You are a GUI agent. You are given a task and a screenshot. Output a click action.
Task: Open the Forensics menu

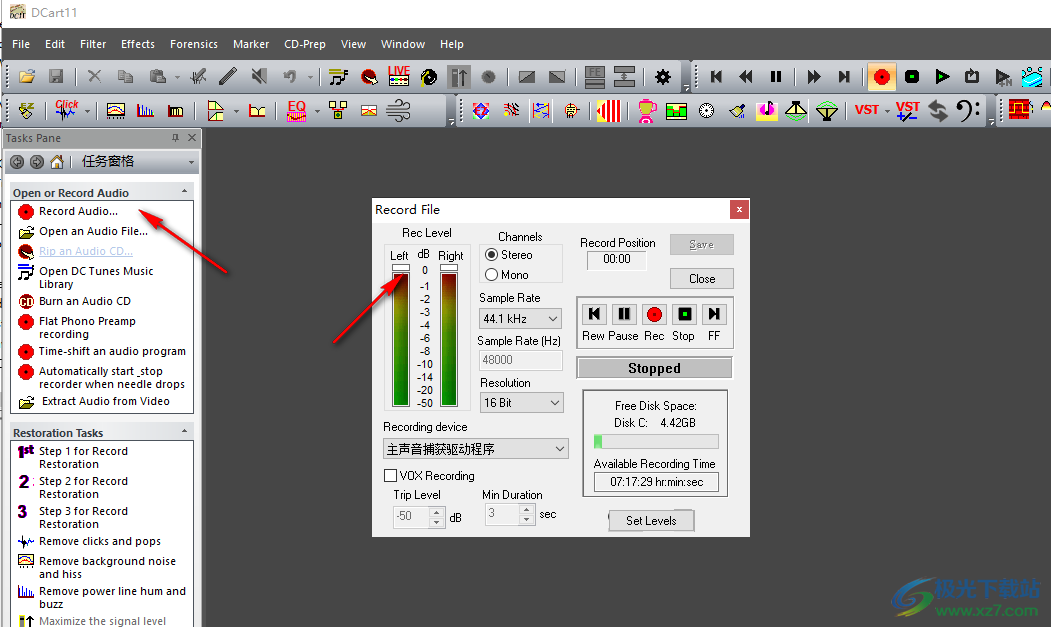coord(194,44)
